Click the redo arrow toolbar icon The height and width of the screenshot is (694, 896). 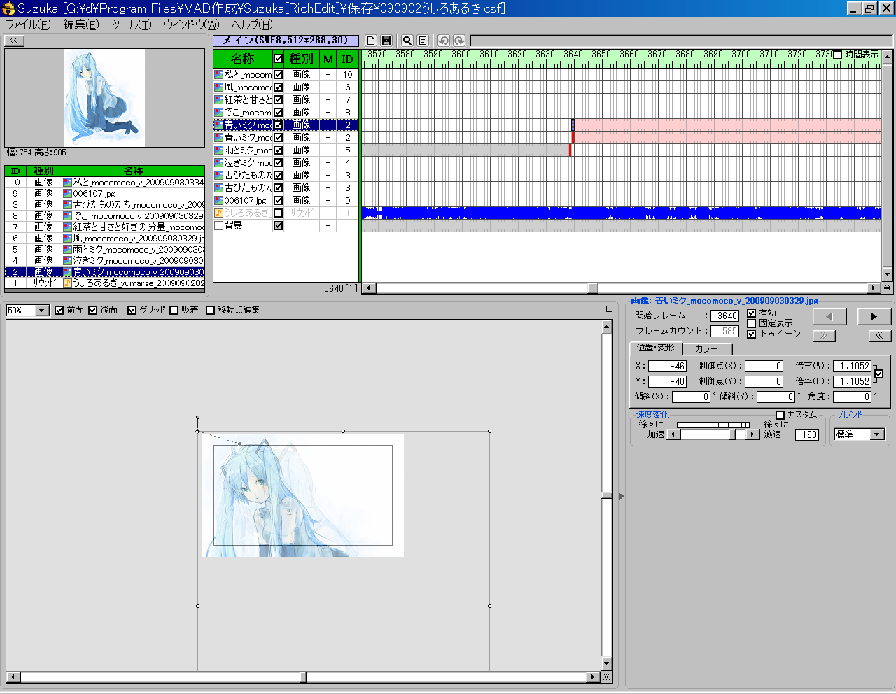point(459,41)
